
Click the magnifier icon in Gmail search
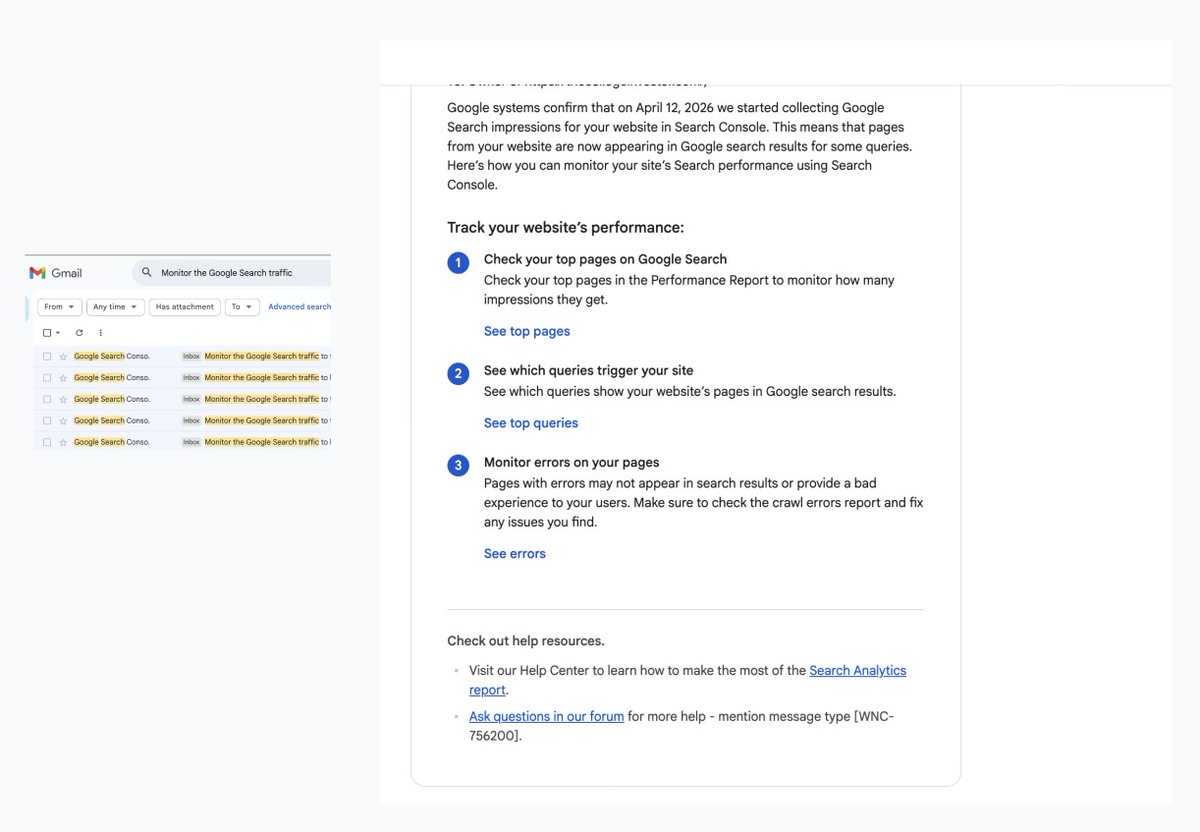coord(147,273)
